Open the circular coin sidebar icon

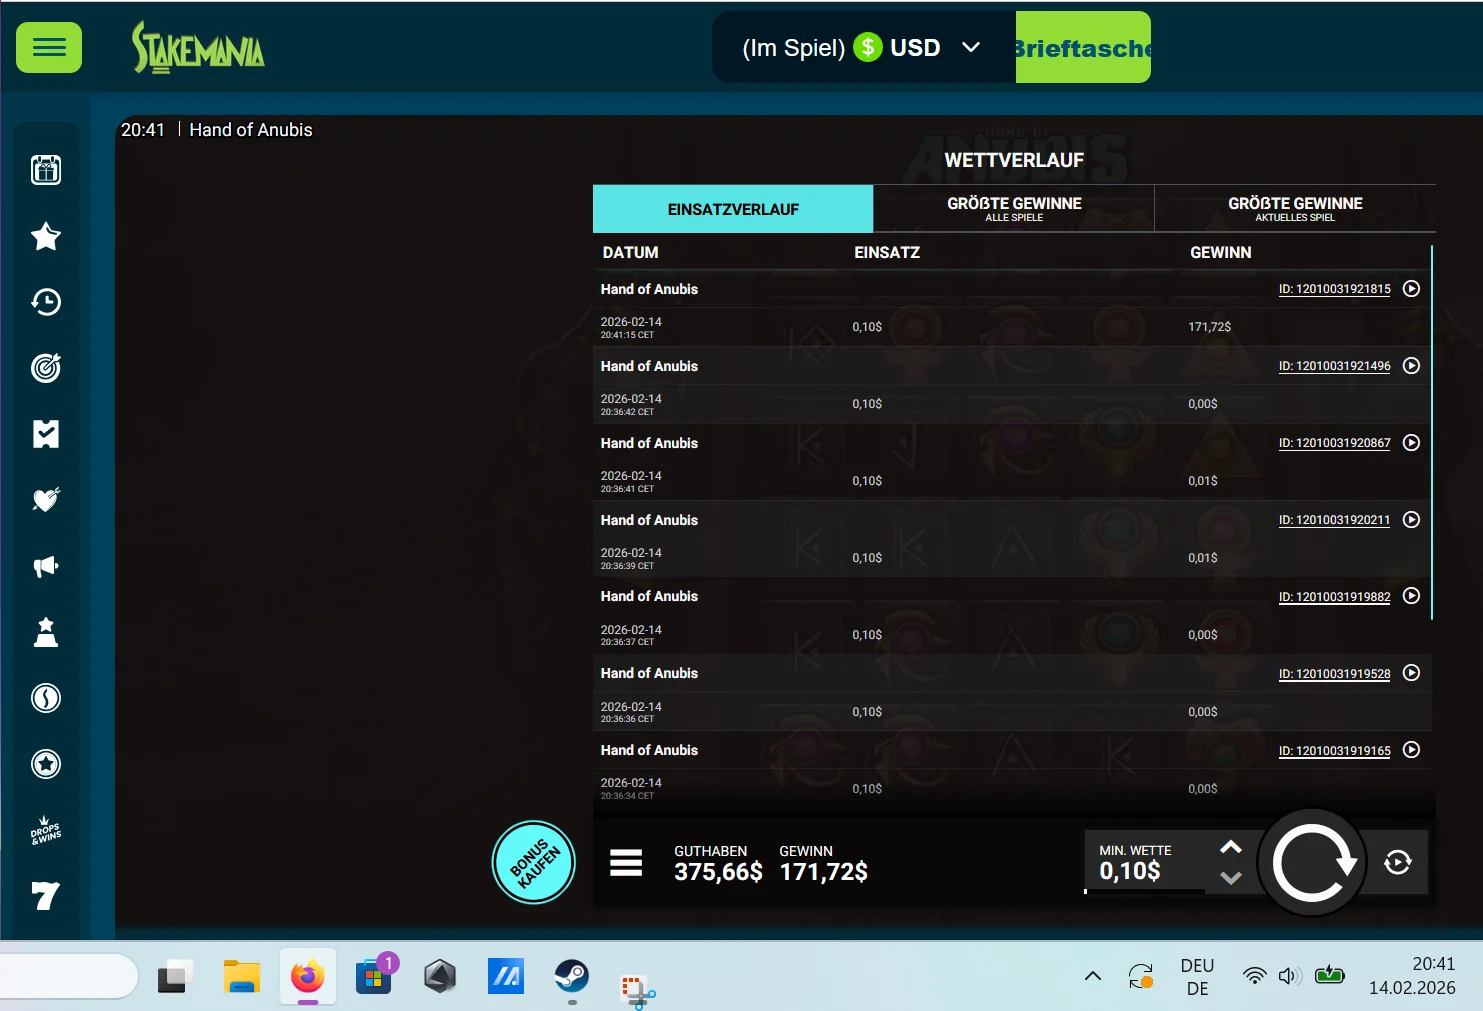pos(46,698)
